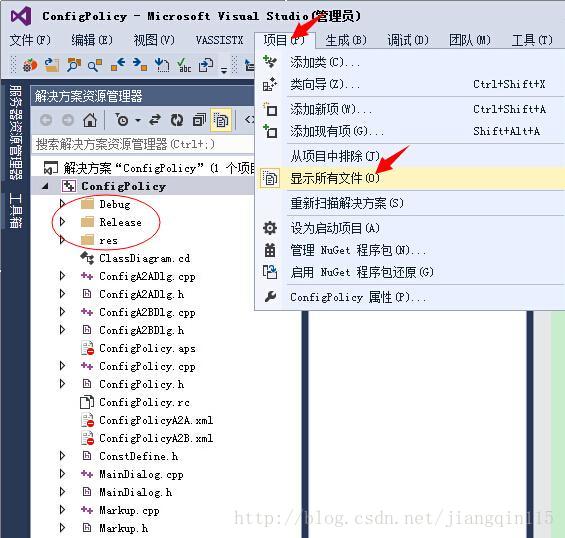Collapse the ConfigPolicy project node
Viewport: 565px width, 538px height.
click(x=45, y=186)
